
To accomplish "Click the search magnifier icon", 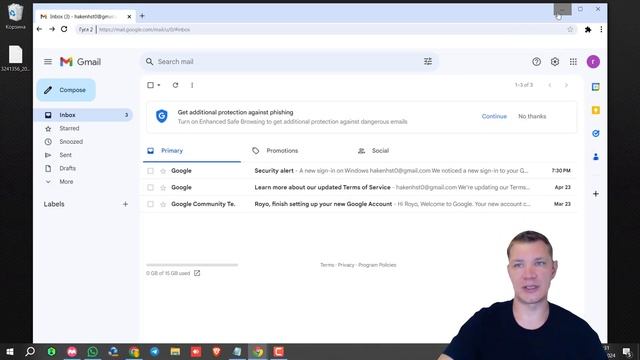I will pos(149,62).
